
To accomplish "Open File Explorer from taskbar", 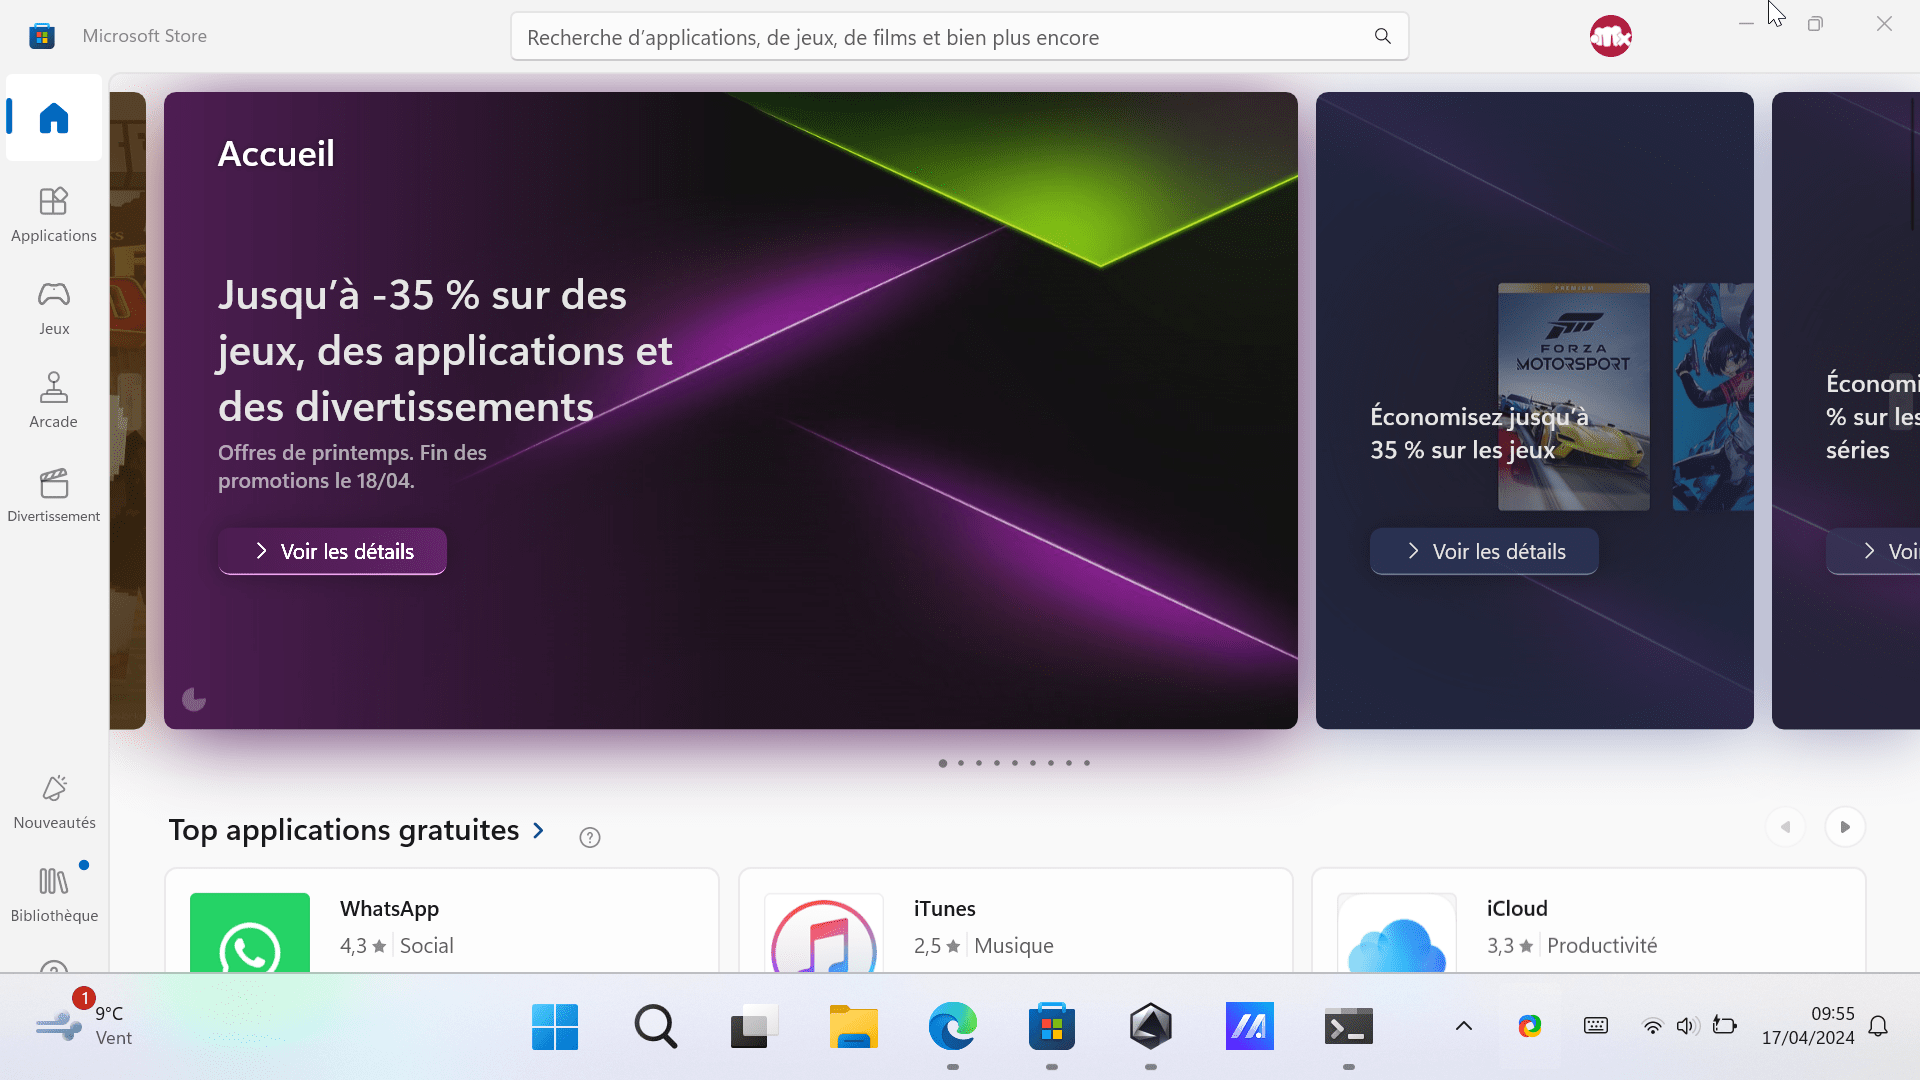I will coord(853,1026).
